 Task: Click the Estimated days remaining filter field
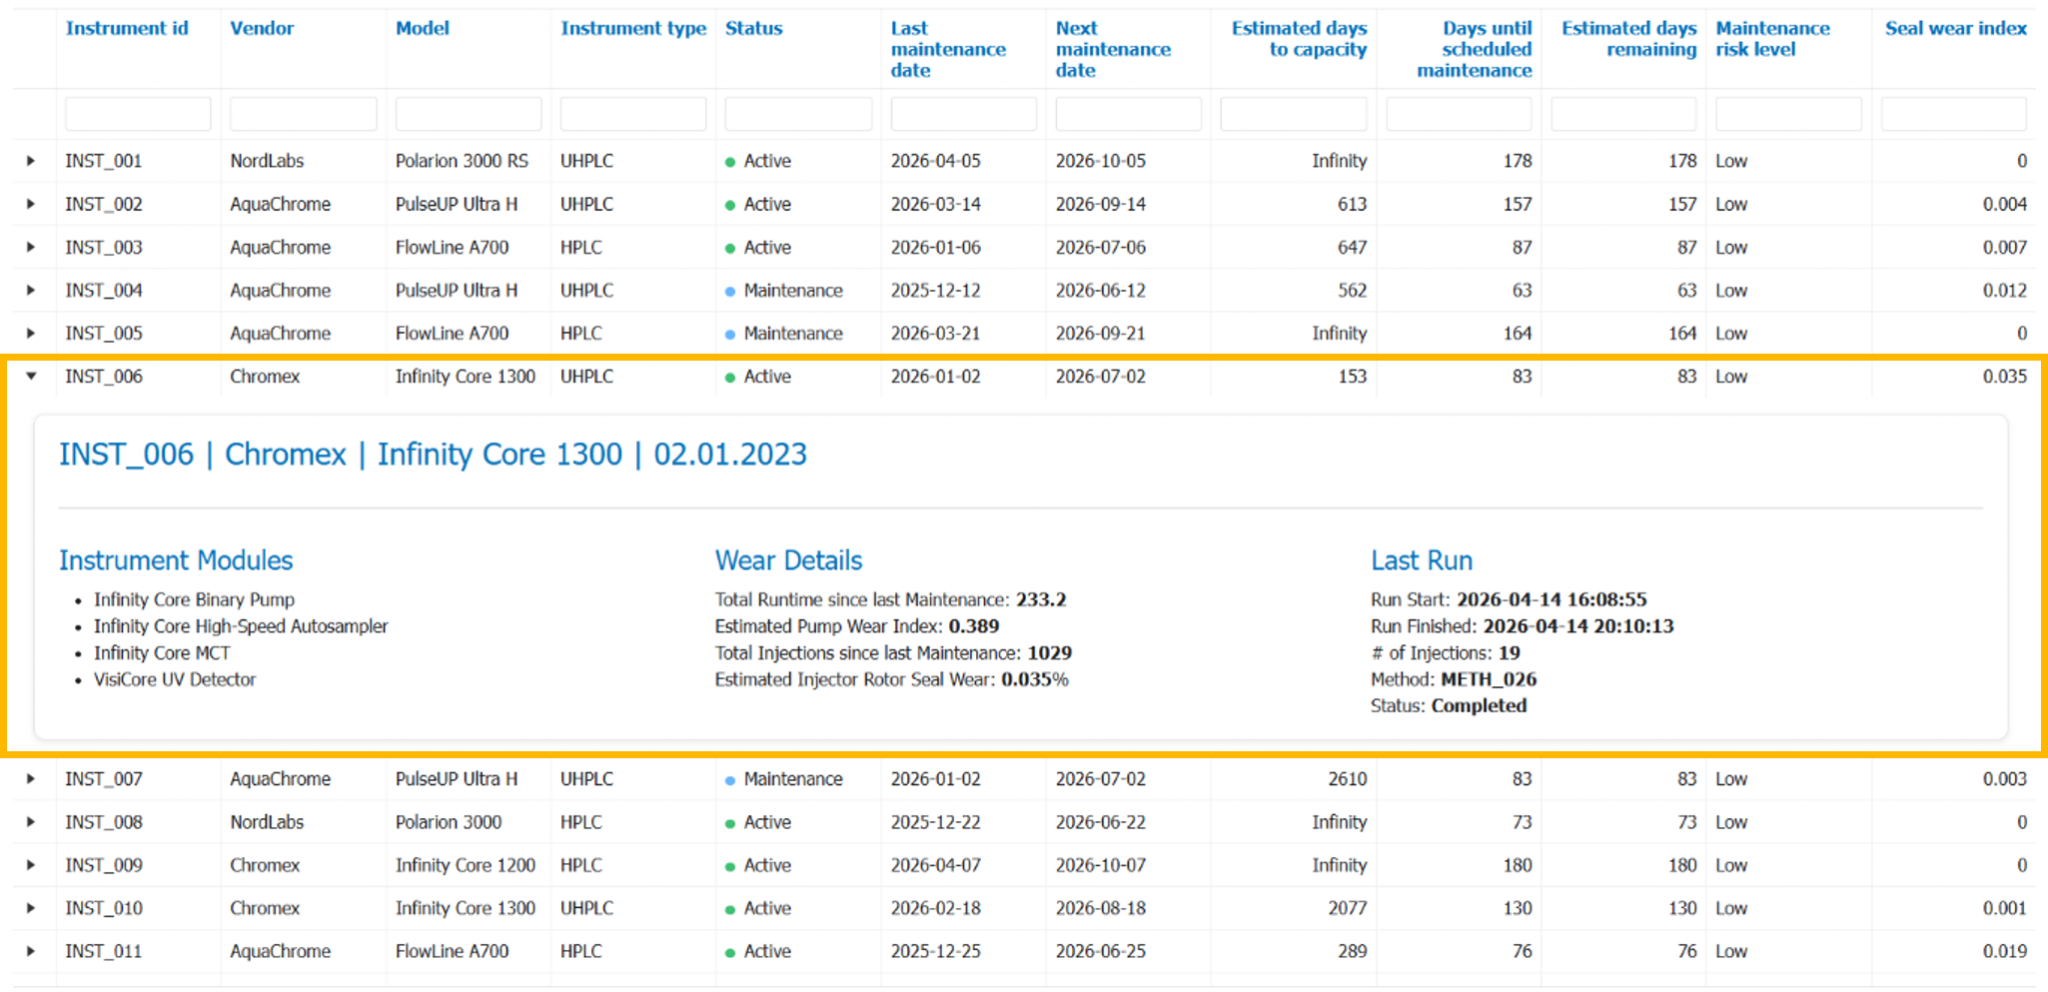click(1624, 114)
